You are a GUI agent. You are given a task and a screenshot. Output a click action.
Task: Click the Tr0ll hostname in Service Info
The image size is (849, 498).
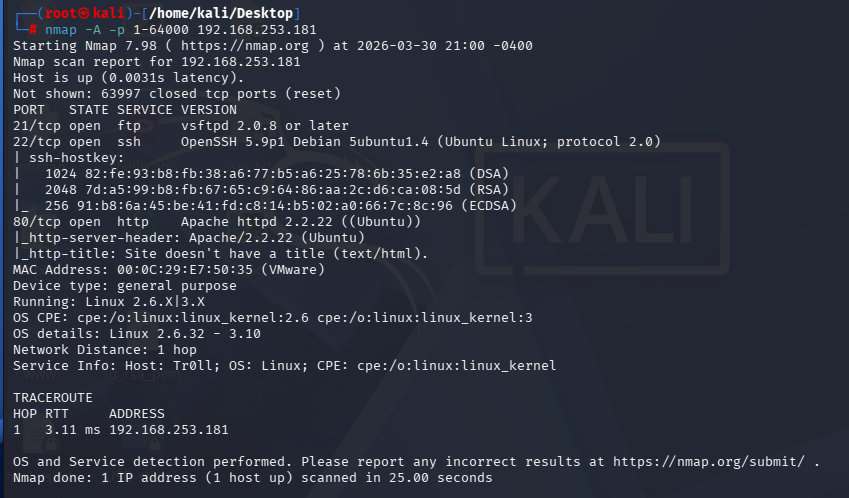(197, 366)
